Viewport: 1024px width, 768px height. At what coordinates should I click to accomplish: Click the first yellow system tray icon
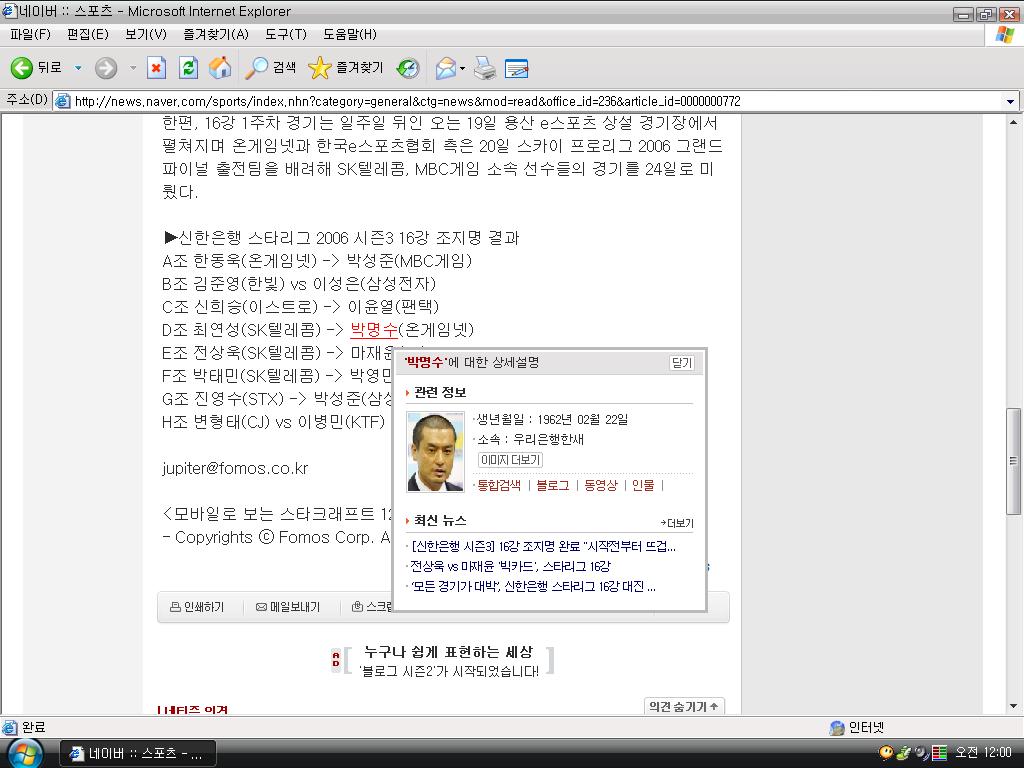pos(886,753)
